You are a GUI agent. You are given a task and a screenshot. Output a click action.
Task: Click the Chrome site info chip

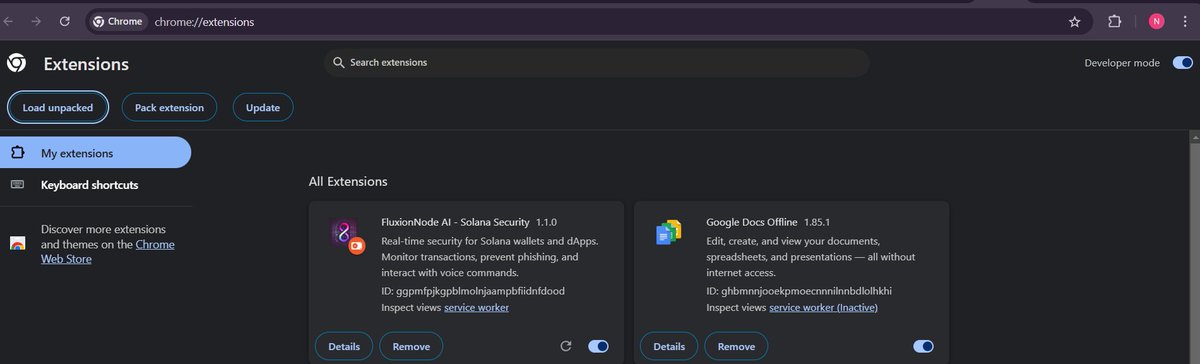click(118, 21)
